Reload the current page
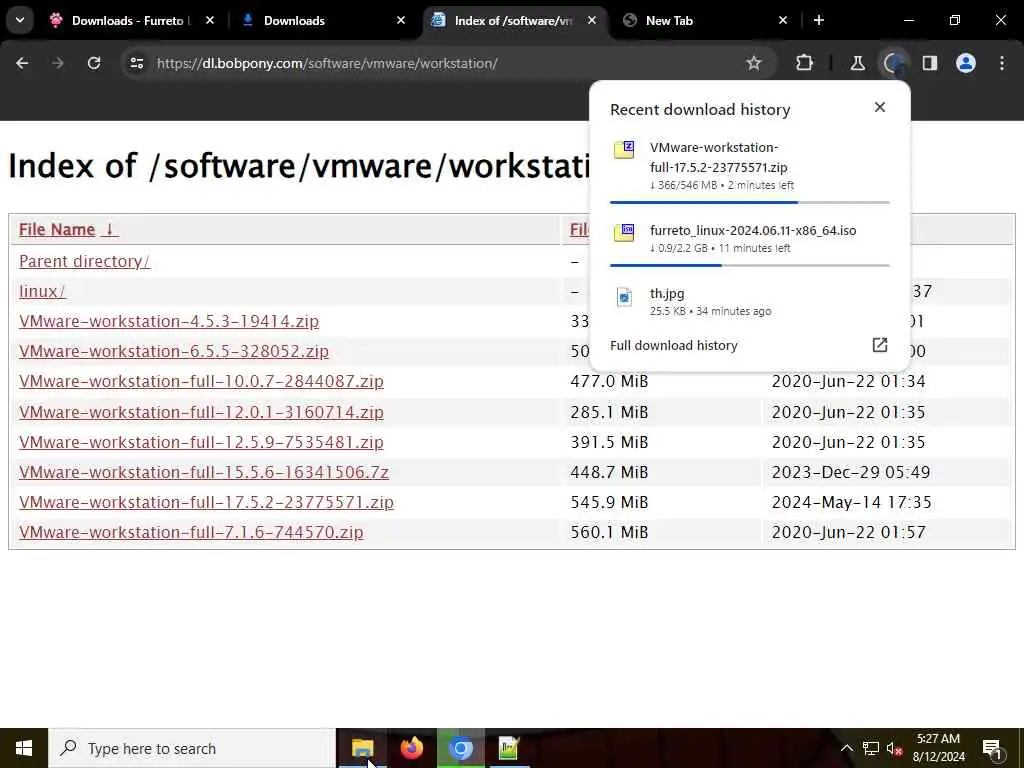 (94, 63)
